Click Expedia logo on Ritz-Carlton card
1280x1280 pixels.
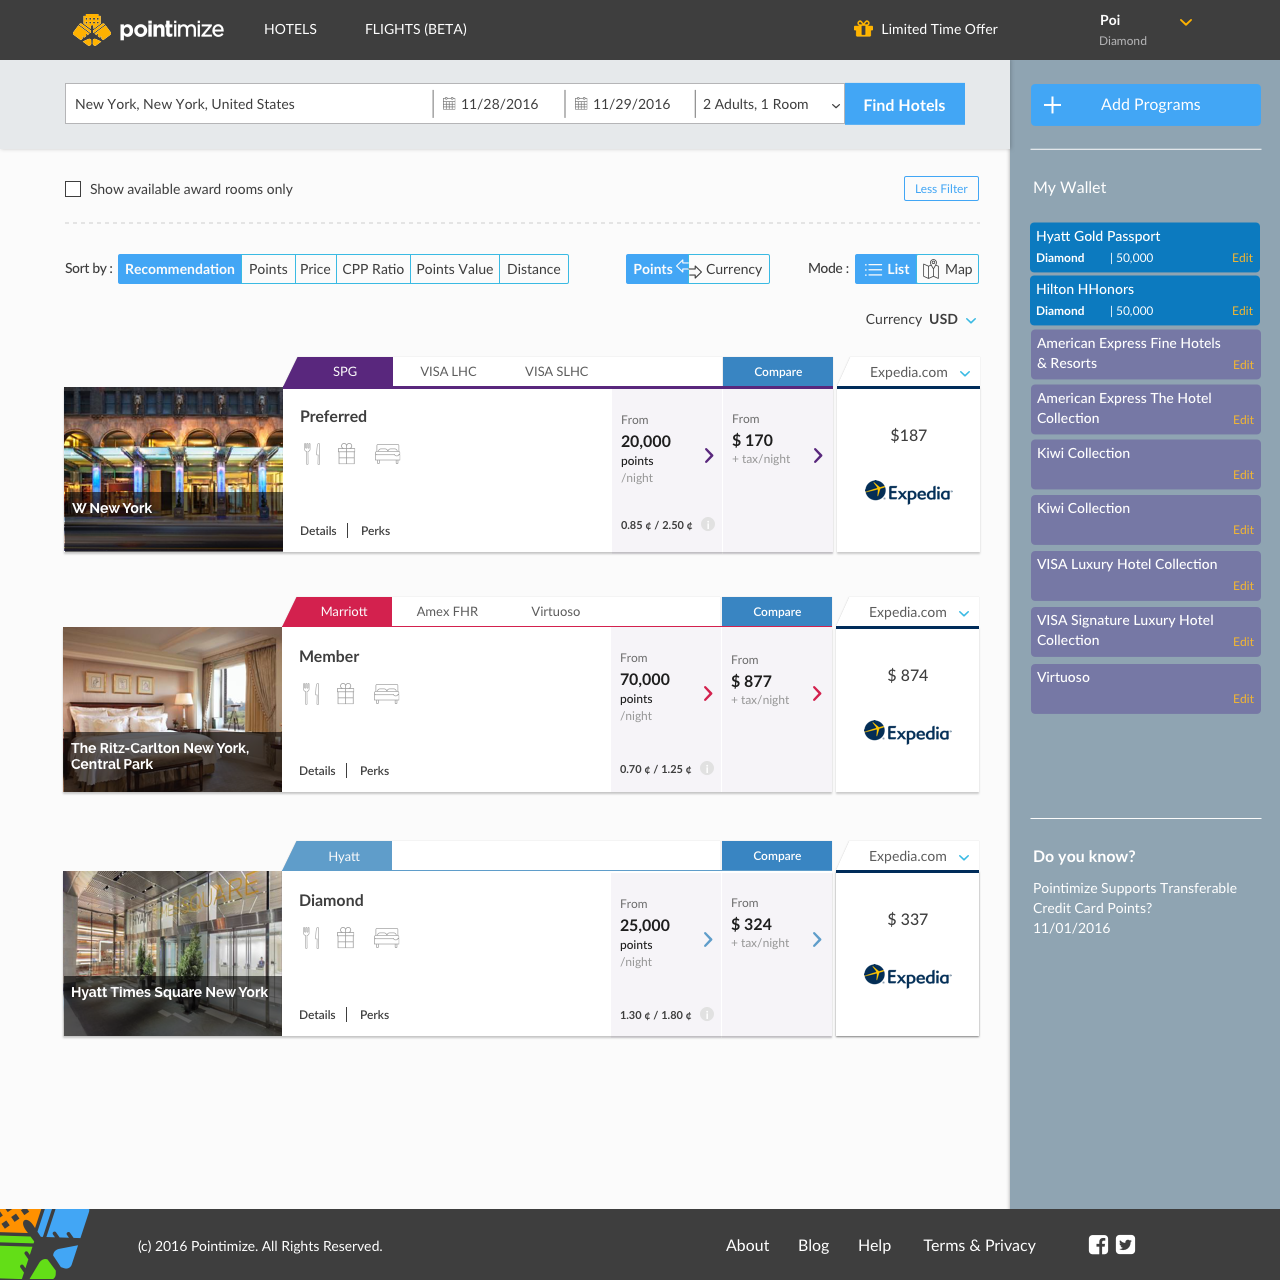pyautogui.click(x=907, y=732)
